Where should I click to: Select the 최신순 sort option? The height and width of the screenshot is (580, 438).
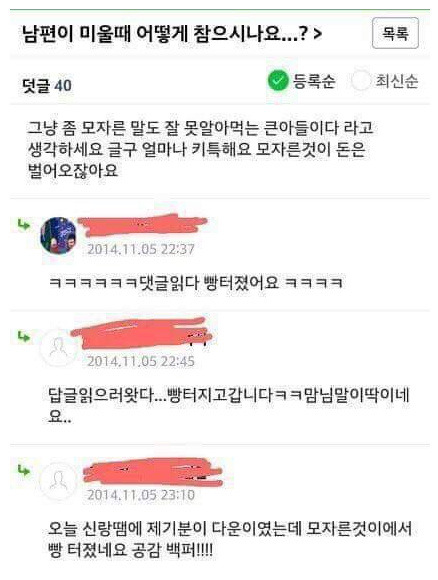click(397, 81)
